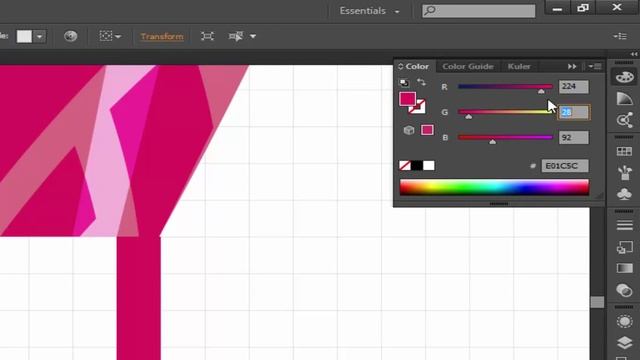Open the select similar objects dropdown arrow
This screenshot has height=360, width=640.
[253, 36]
